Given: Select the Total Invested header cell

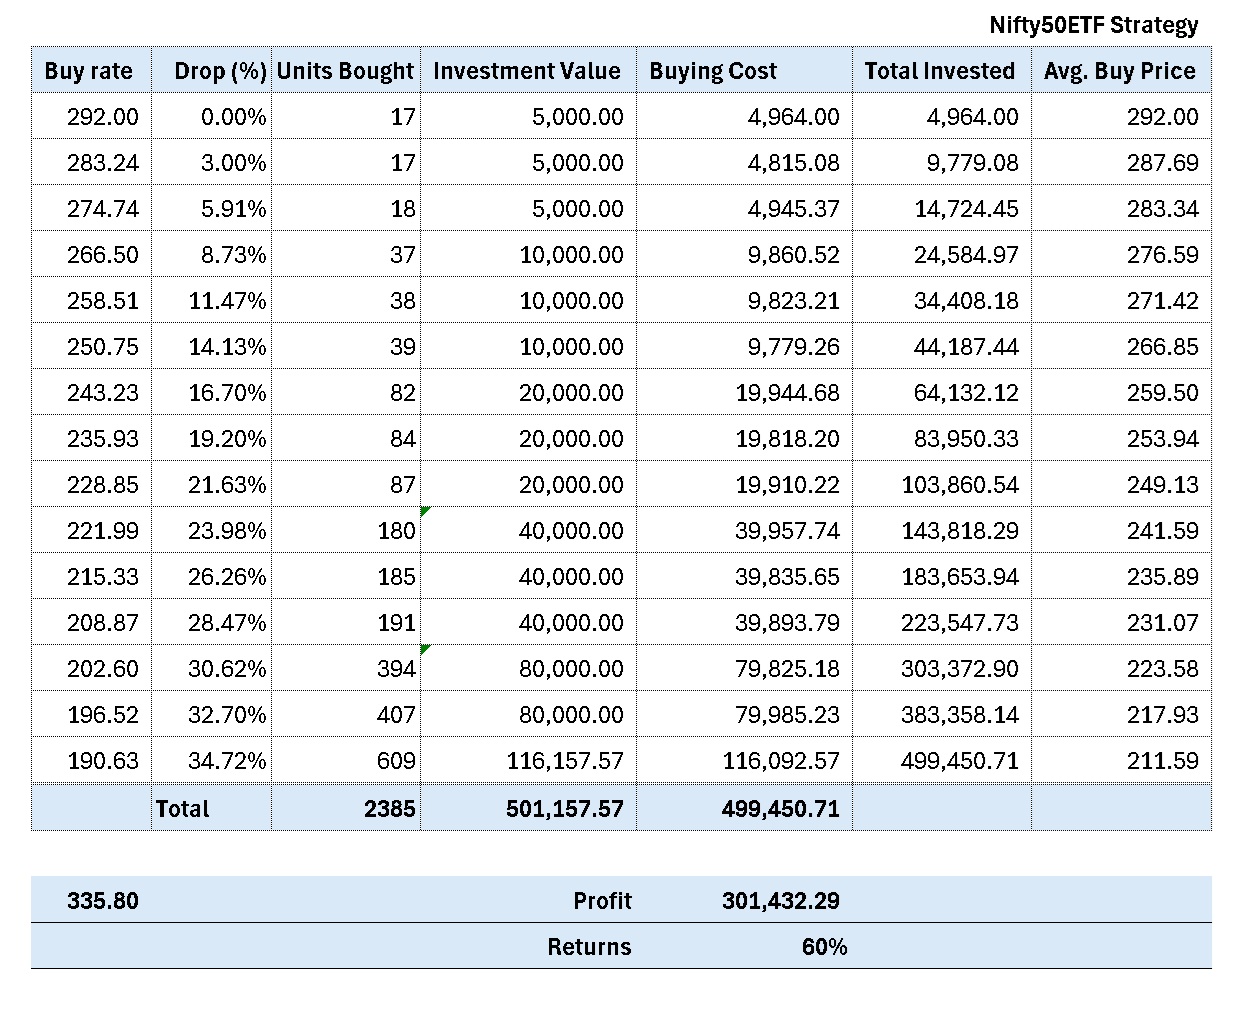Looking at the screenshot, I should click(939, 71).
